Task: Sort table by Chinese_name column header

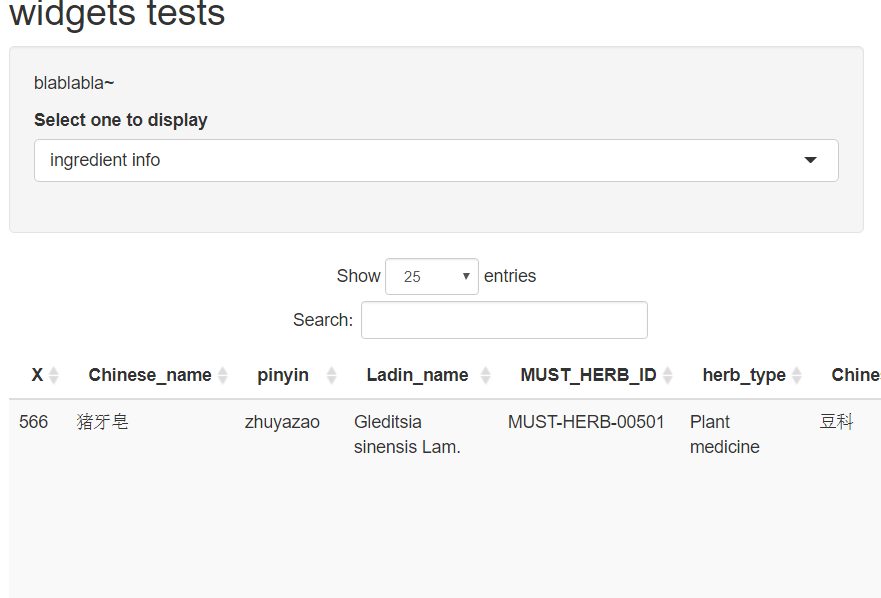Action: pyautogui.click(x=150, y=375)
